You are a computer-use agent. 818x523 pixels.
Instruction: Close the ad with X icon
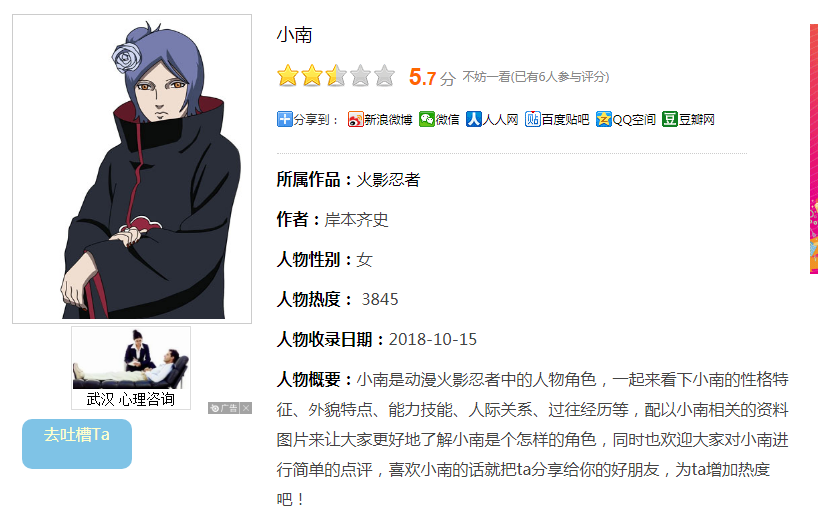point(246,408)
